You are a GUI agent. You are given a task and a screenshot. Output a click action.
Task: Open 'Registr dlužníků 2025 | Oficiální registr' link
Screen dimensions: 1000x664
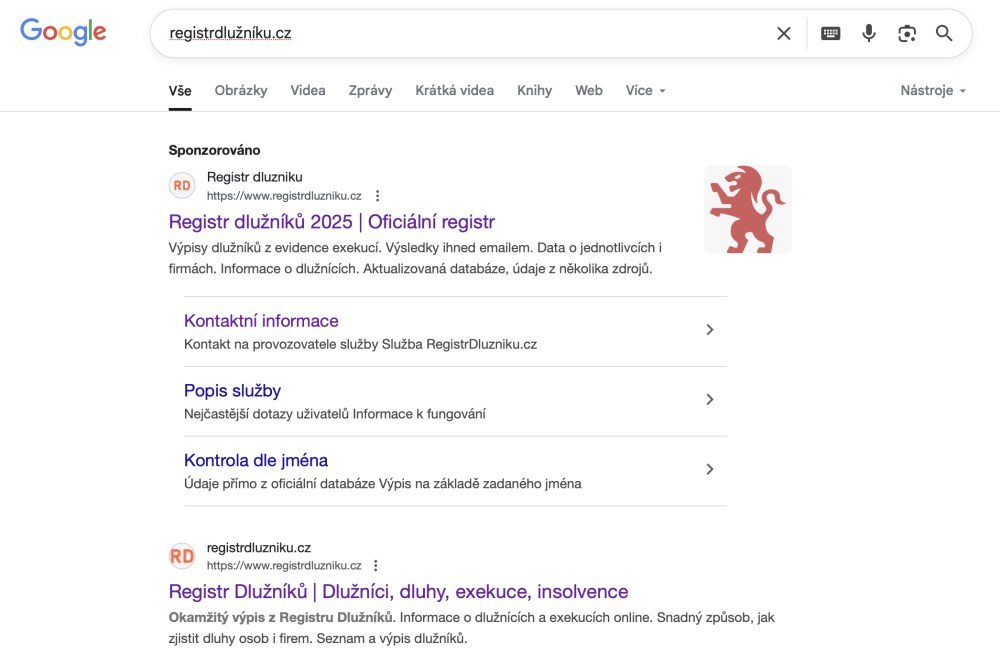[332, 222]
